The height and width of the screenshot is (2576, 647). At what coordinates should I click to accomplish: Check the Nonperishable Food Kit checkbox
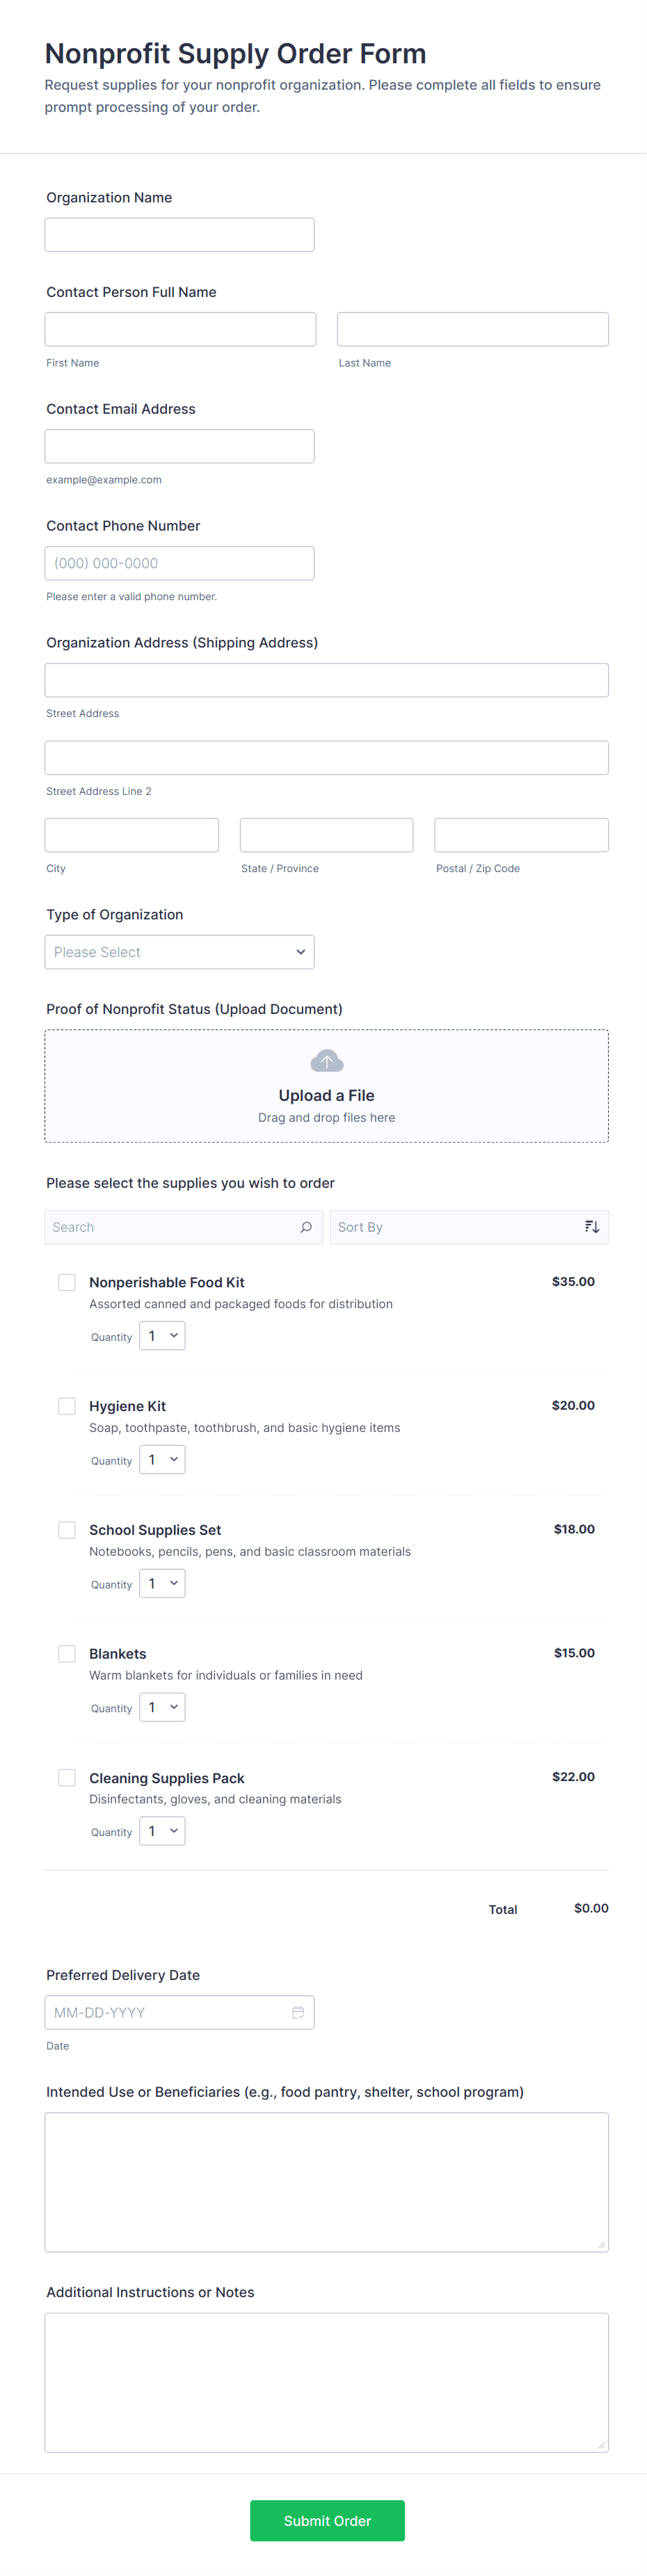67,1282
